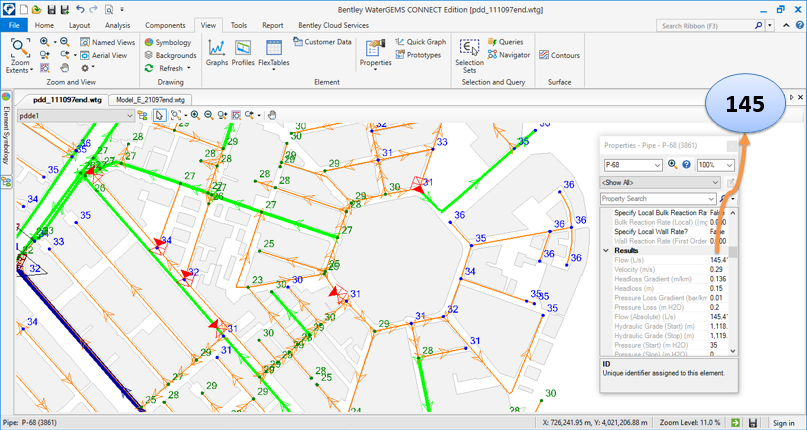Open the view settings gear dropdown
The image size is (807, 430).
click(x=93, y=67)
